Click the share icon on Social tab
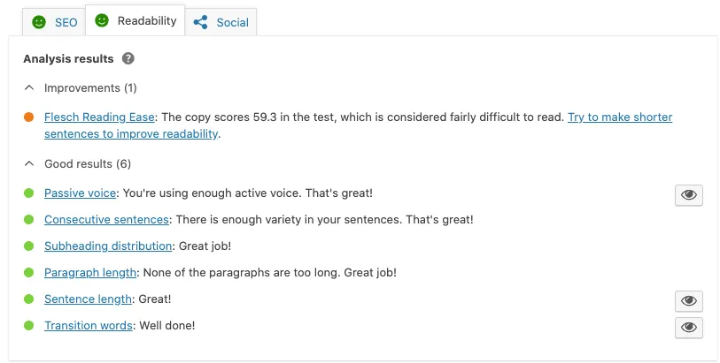 200,22
